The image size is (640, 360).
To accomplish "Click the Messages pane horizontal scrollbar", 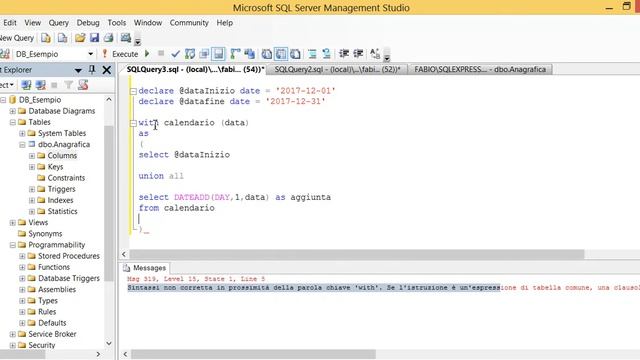I will [x=253, y=354].
